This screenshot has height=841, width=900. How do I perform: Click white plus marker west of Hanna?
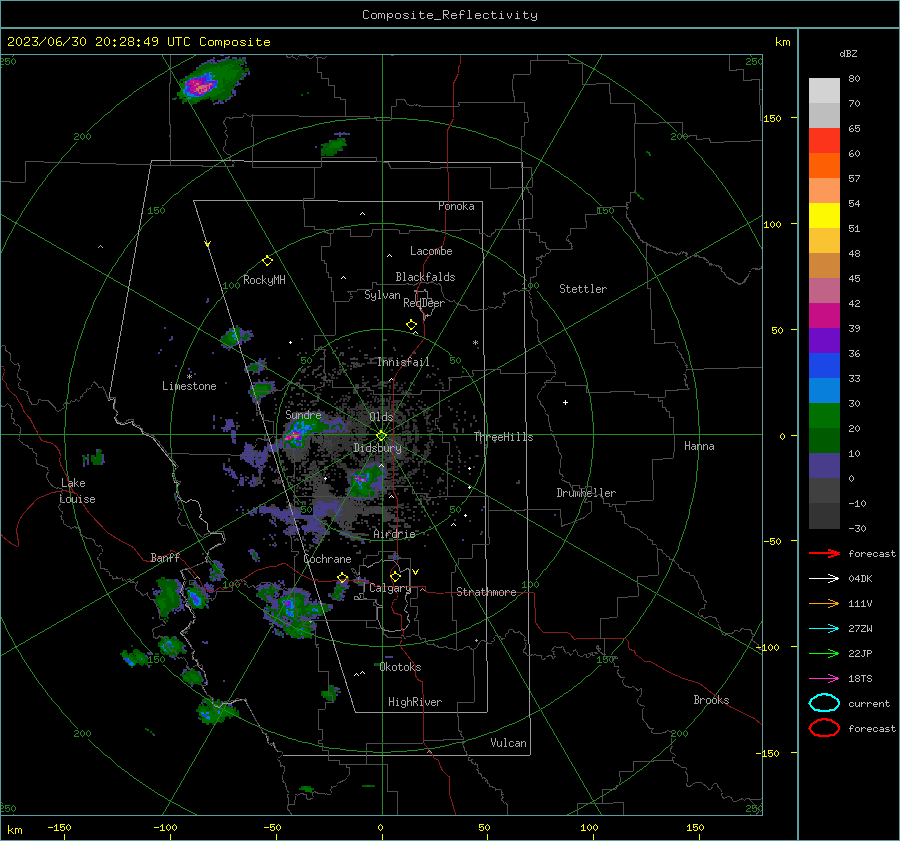565,402
